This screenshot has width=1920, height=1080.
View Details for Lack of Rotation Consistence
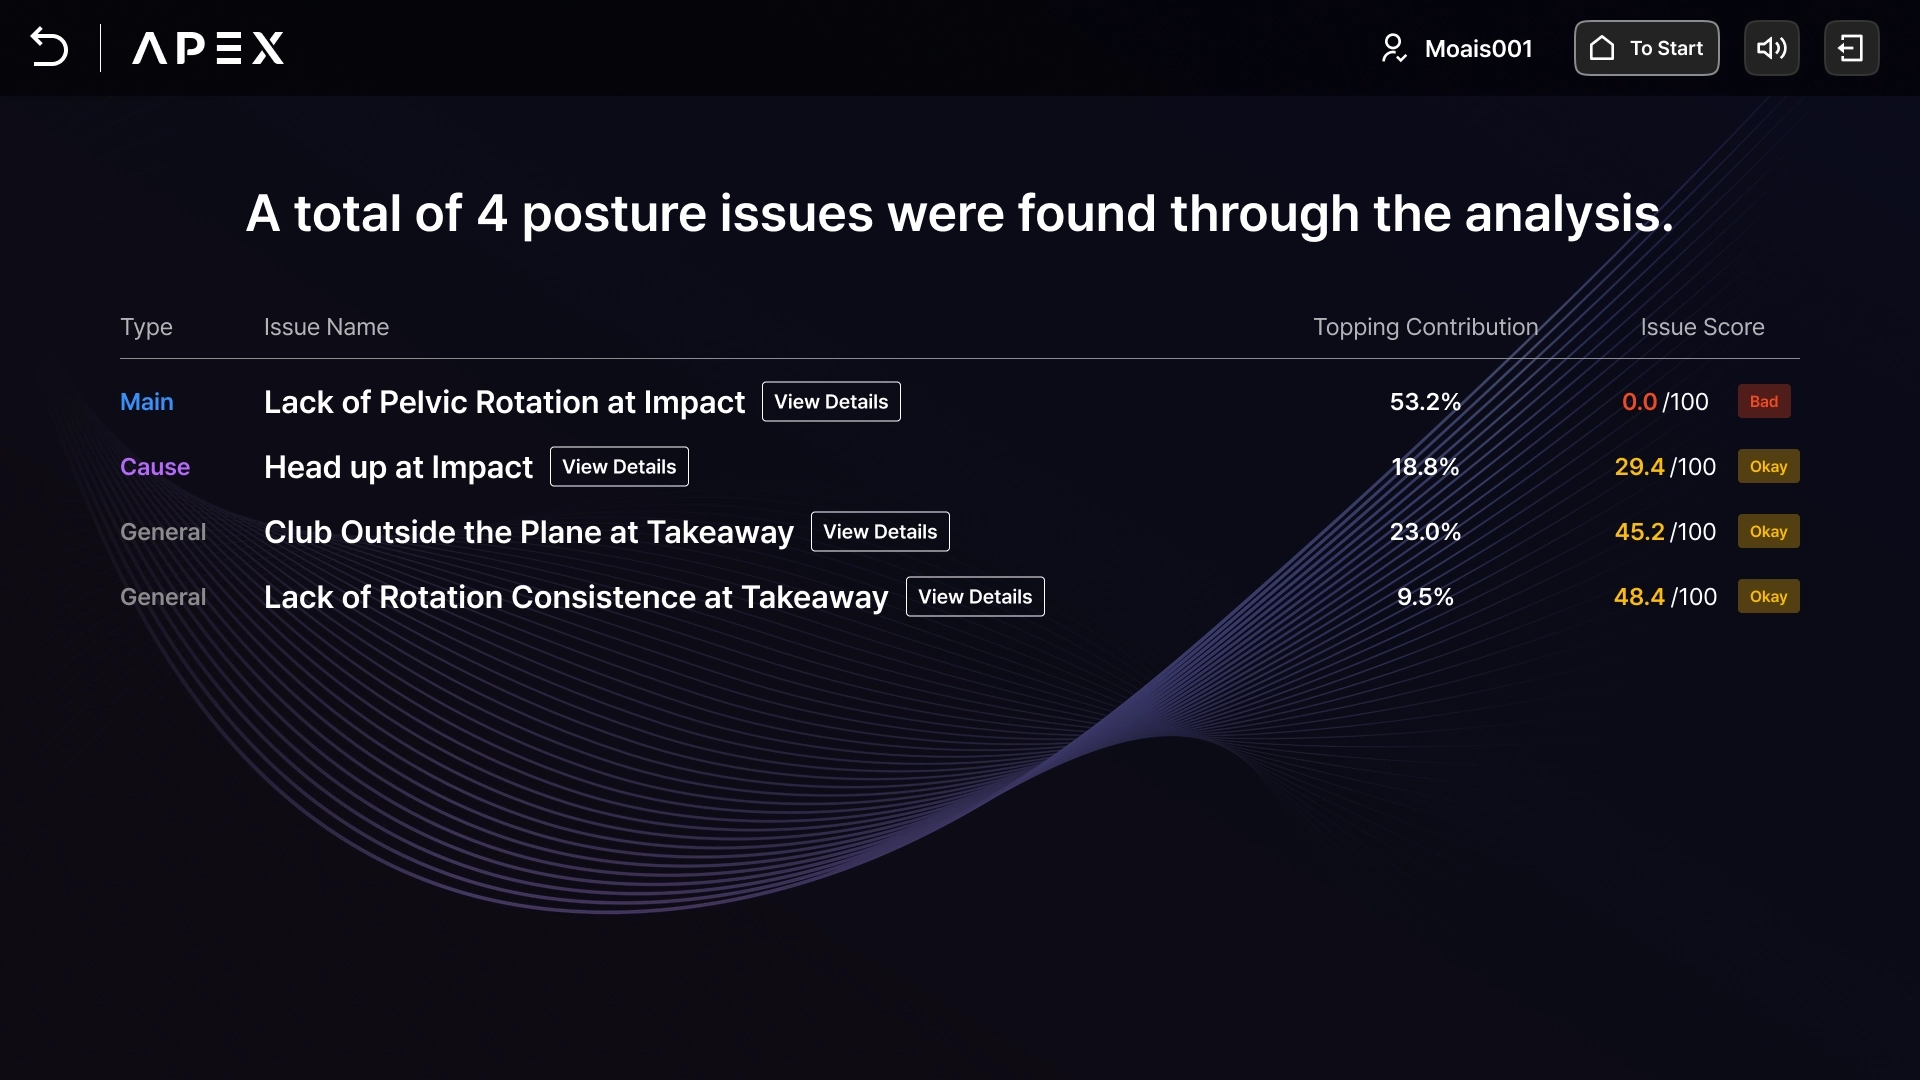pyautogui.click(x=974, y=597)
